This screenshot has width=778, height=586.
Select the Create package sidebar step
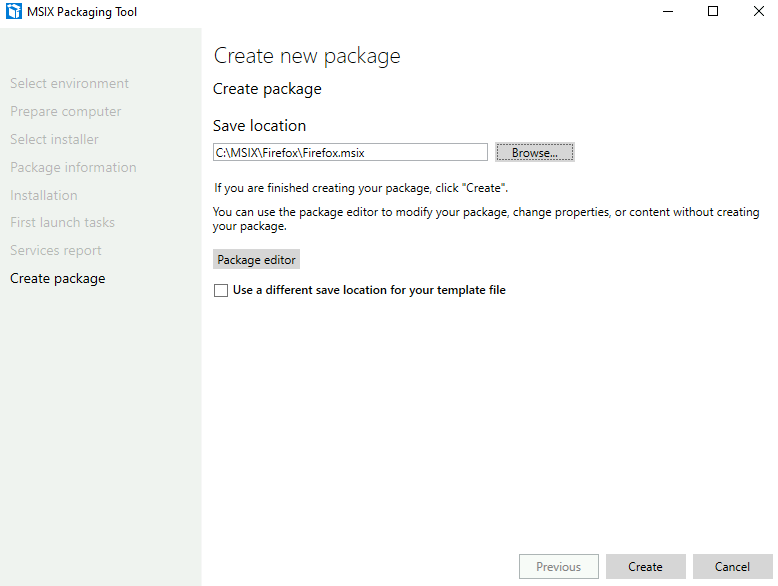pos(58,278)
